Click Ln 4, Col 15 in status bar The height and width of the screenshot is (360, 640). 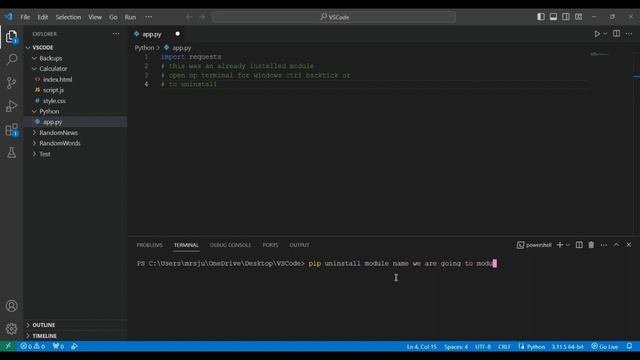click(x=422, y=347)
